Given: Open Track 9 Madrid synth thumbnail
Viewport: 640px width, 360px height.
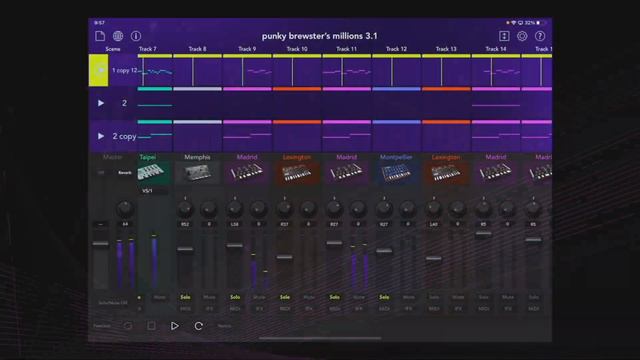Looking at the screenshot, I should [247, 173].
